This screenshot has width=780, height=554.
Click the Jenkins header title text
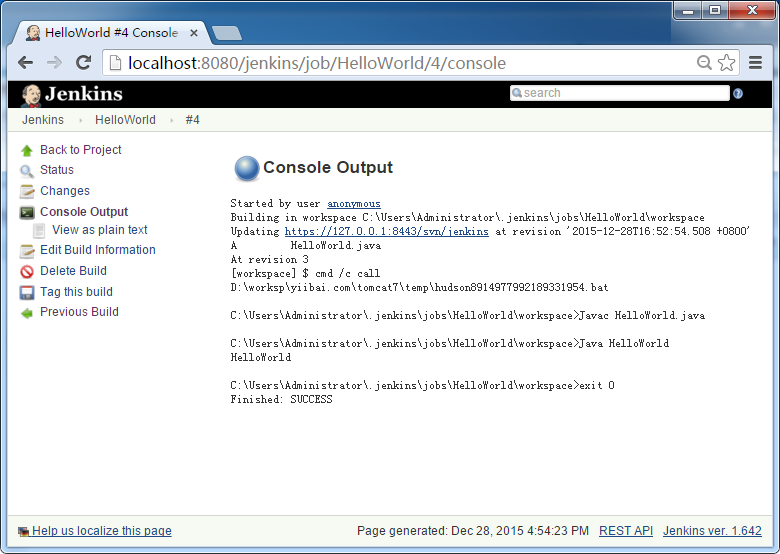pyautogui.click(x=84, y=93)
